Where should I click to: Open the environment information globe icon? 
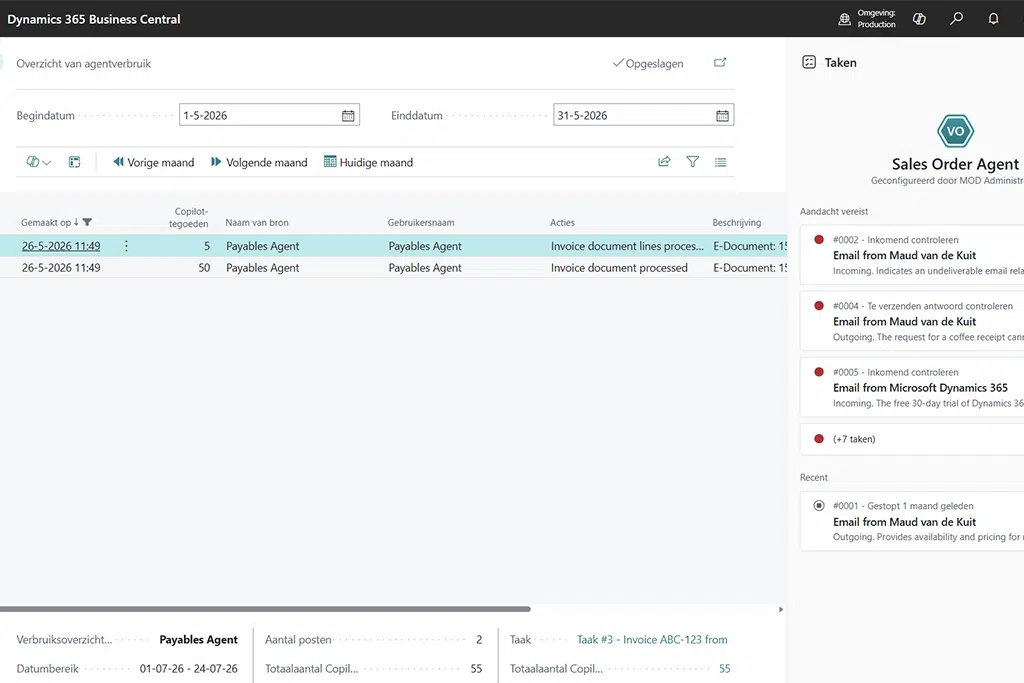(844, 19)
